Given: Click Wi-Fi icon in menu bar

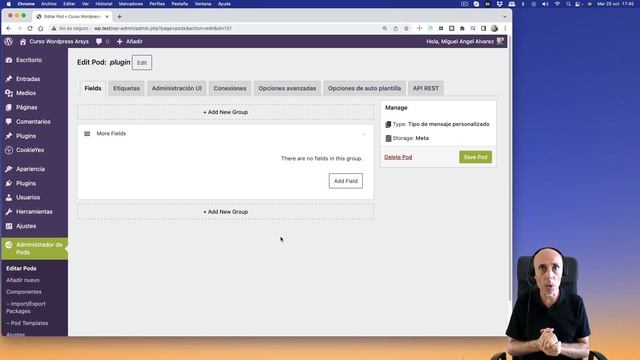Looking at the screenshot, I should point(557,4).
